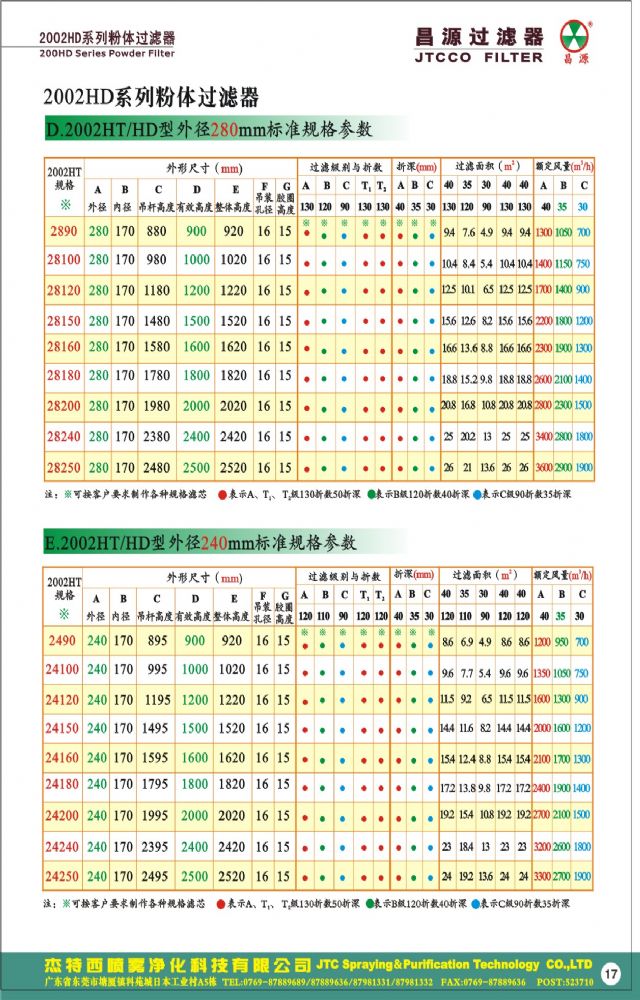The image size is (640, 1000).
Task: Click the D.2002HT/HD型外径280mm section heading
Action: point(209,129)
